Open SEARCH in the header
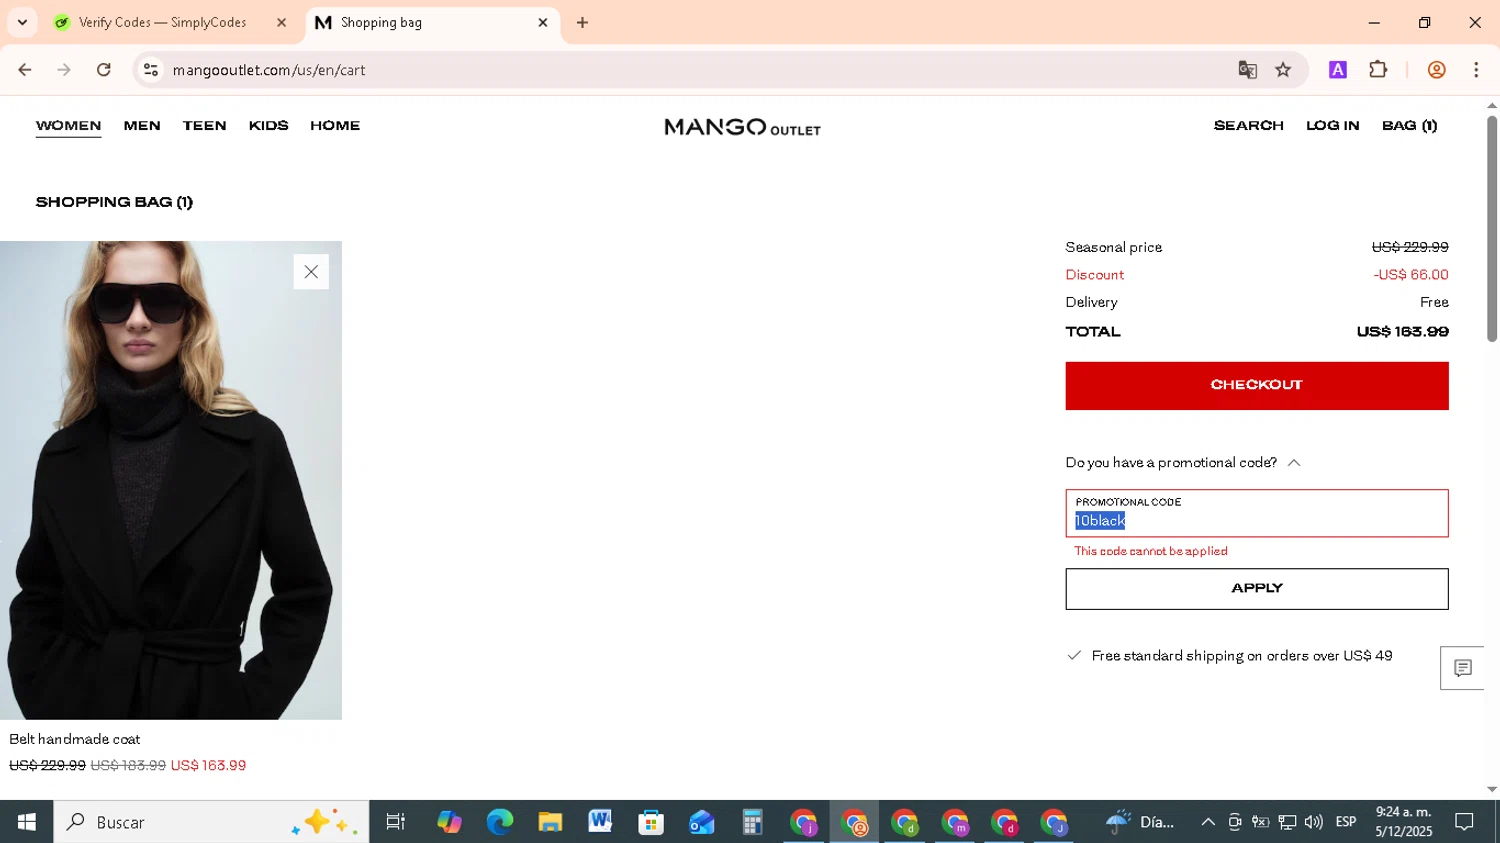This screenshot has height=843, width=1500. click(x=1248, y=126)
